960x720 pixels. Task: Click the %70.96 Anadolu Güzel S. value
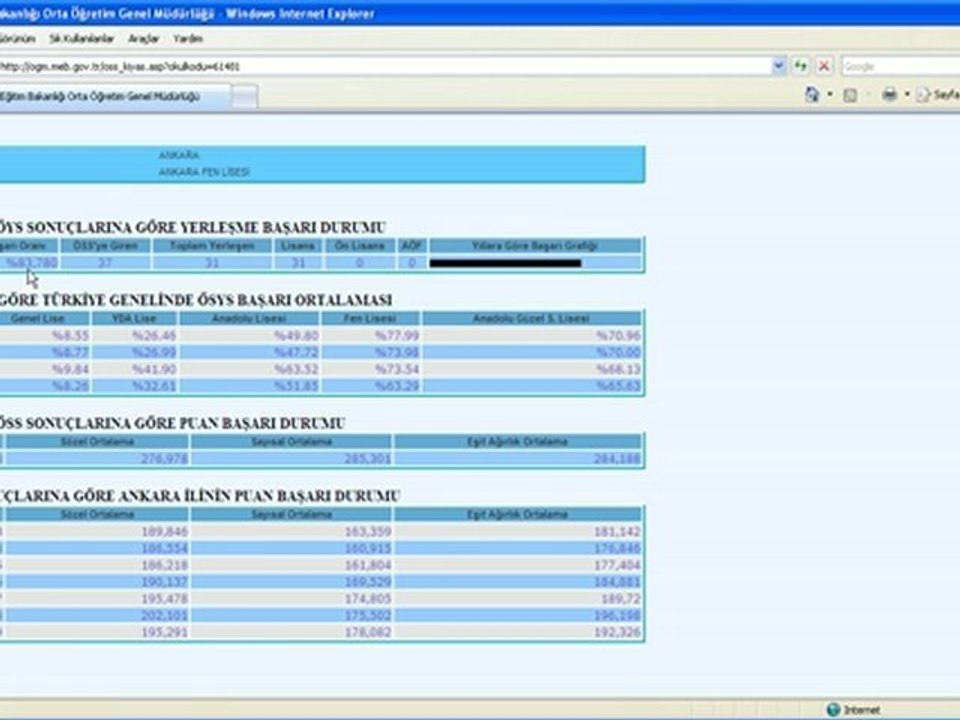(618, 336)
